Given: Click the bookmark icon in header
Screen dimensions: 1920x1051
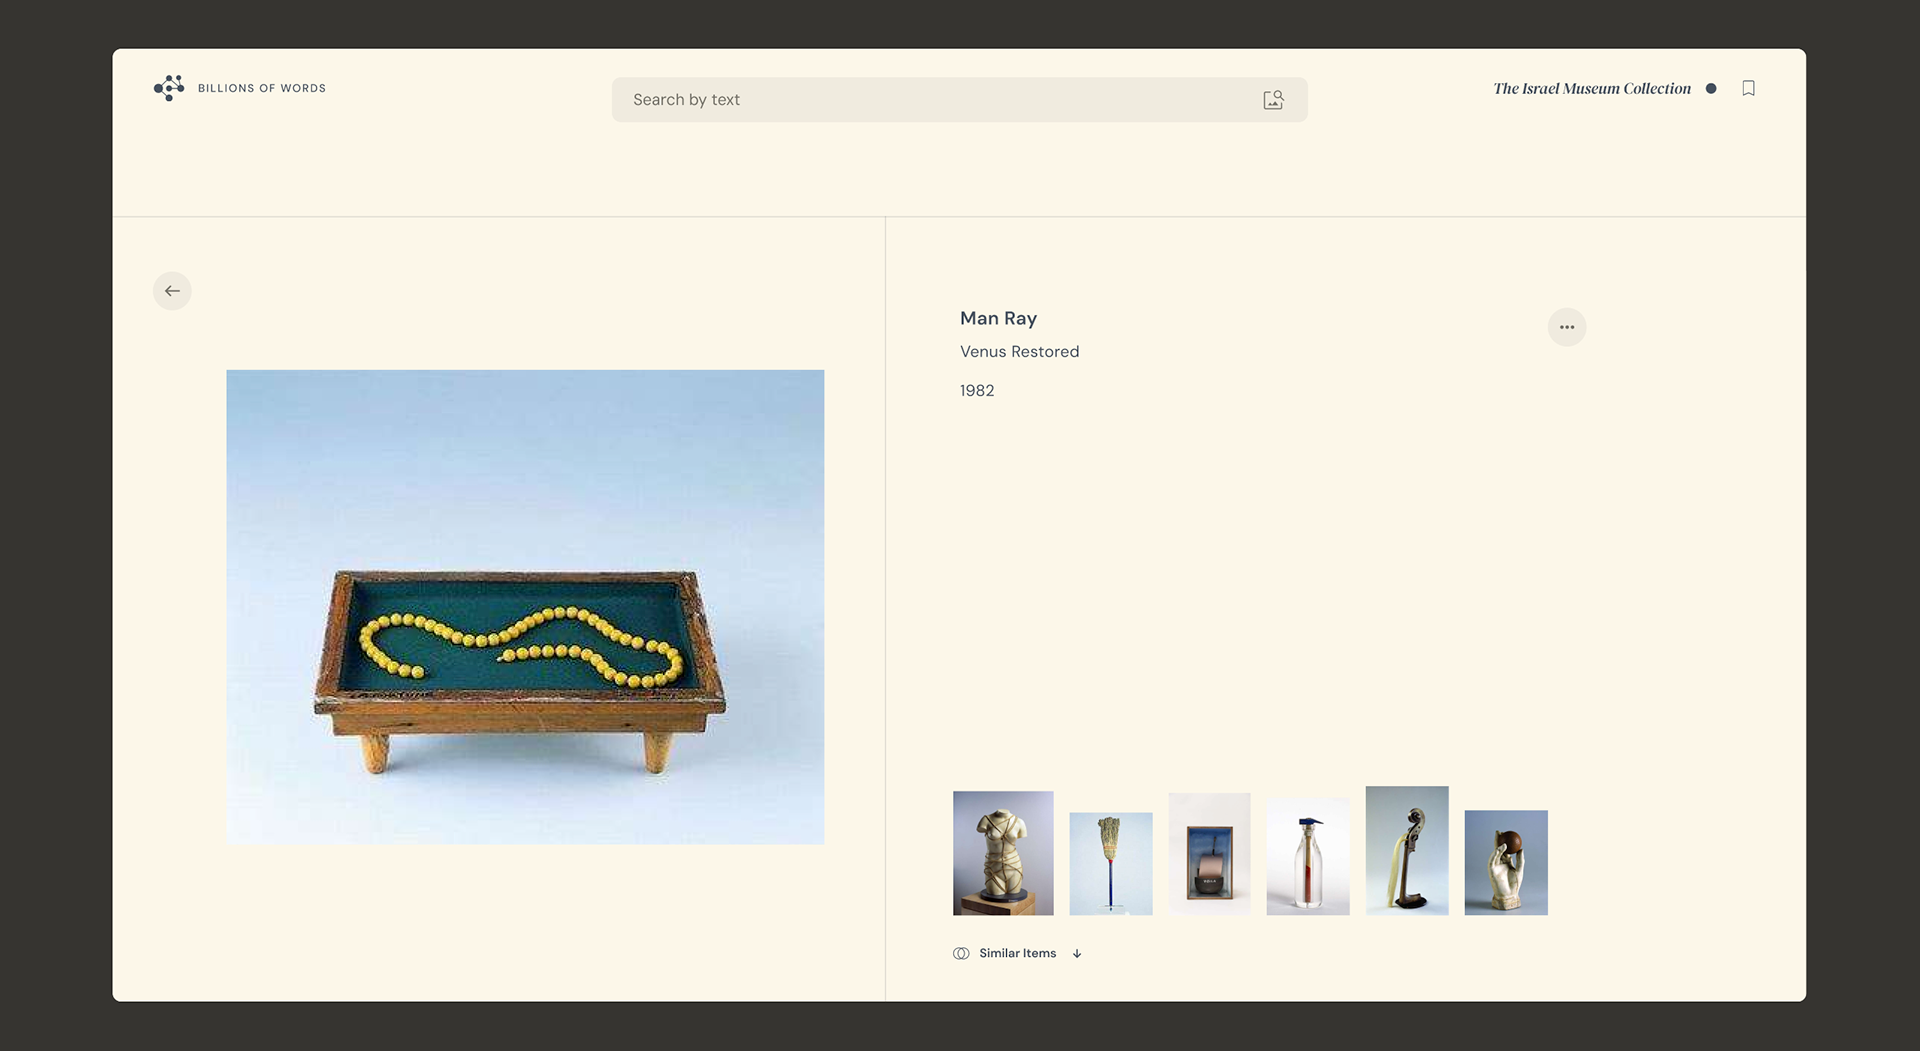Looking at the screenshot, I should pos(1748,88).
